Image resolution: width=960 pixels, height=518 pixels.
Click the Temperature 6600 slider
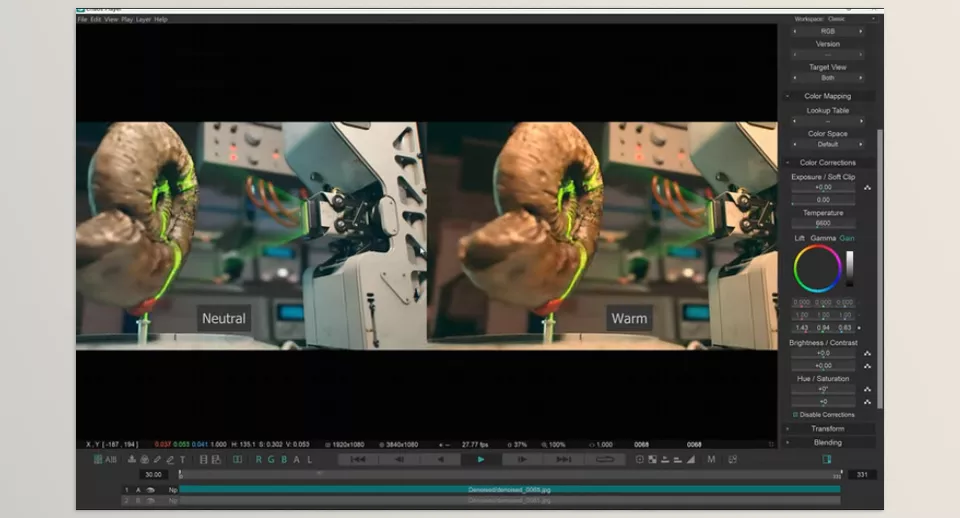823,223
